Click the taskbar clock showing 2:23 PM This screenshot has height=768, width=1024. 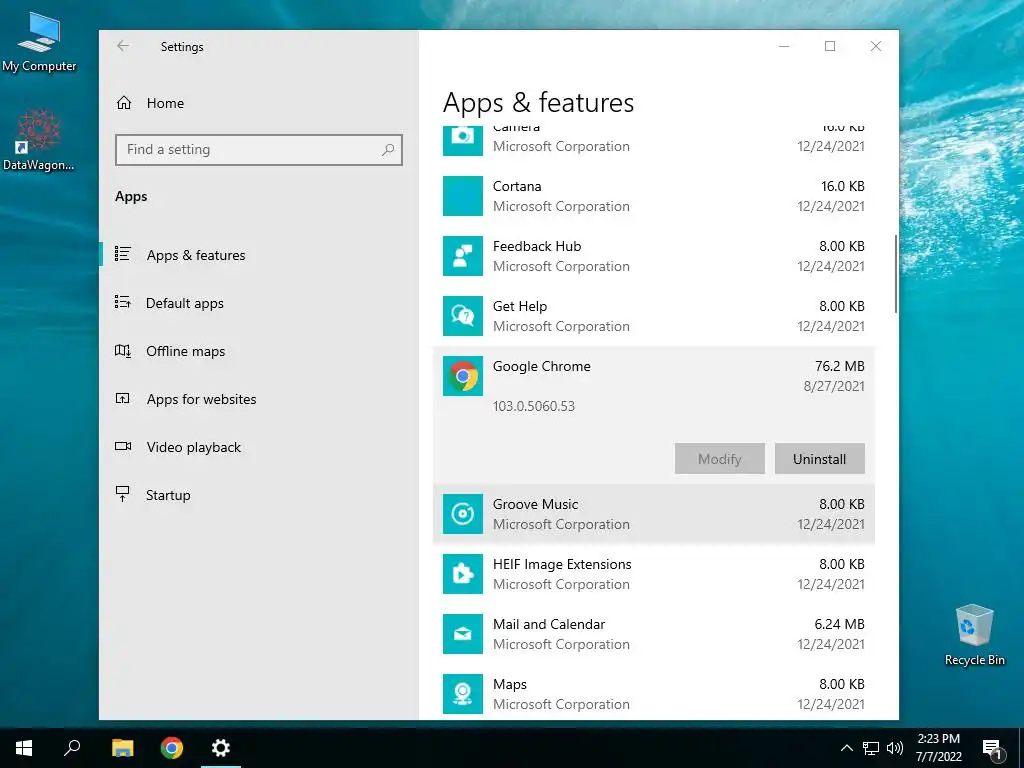(938, 748)
